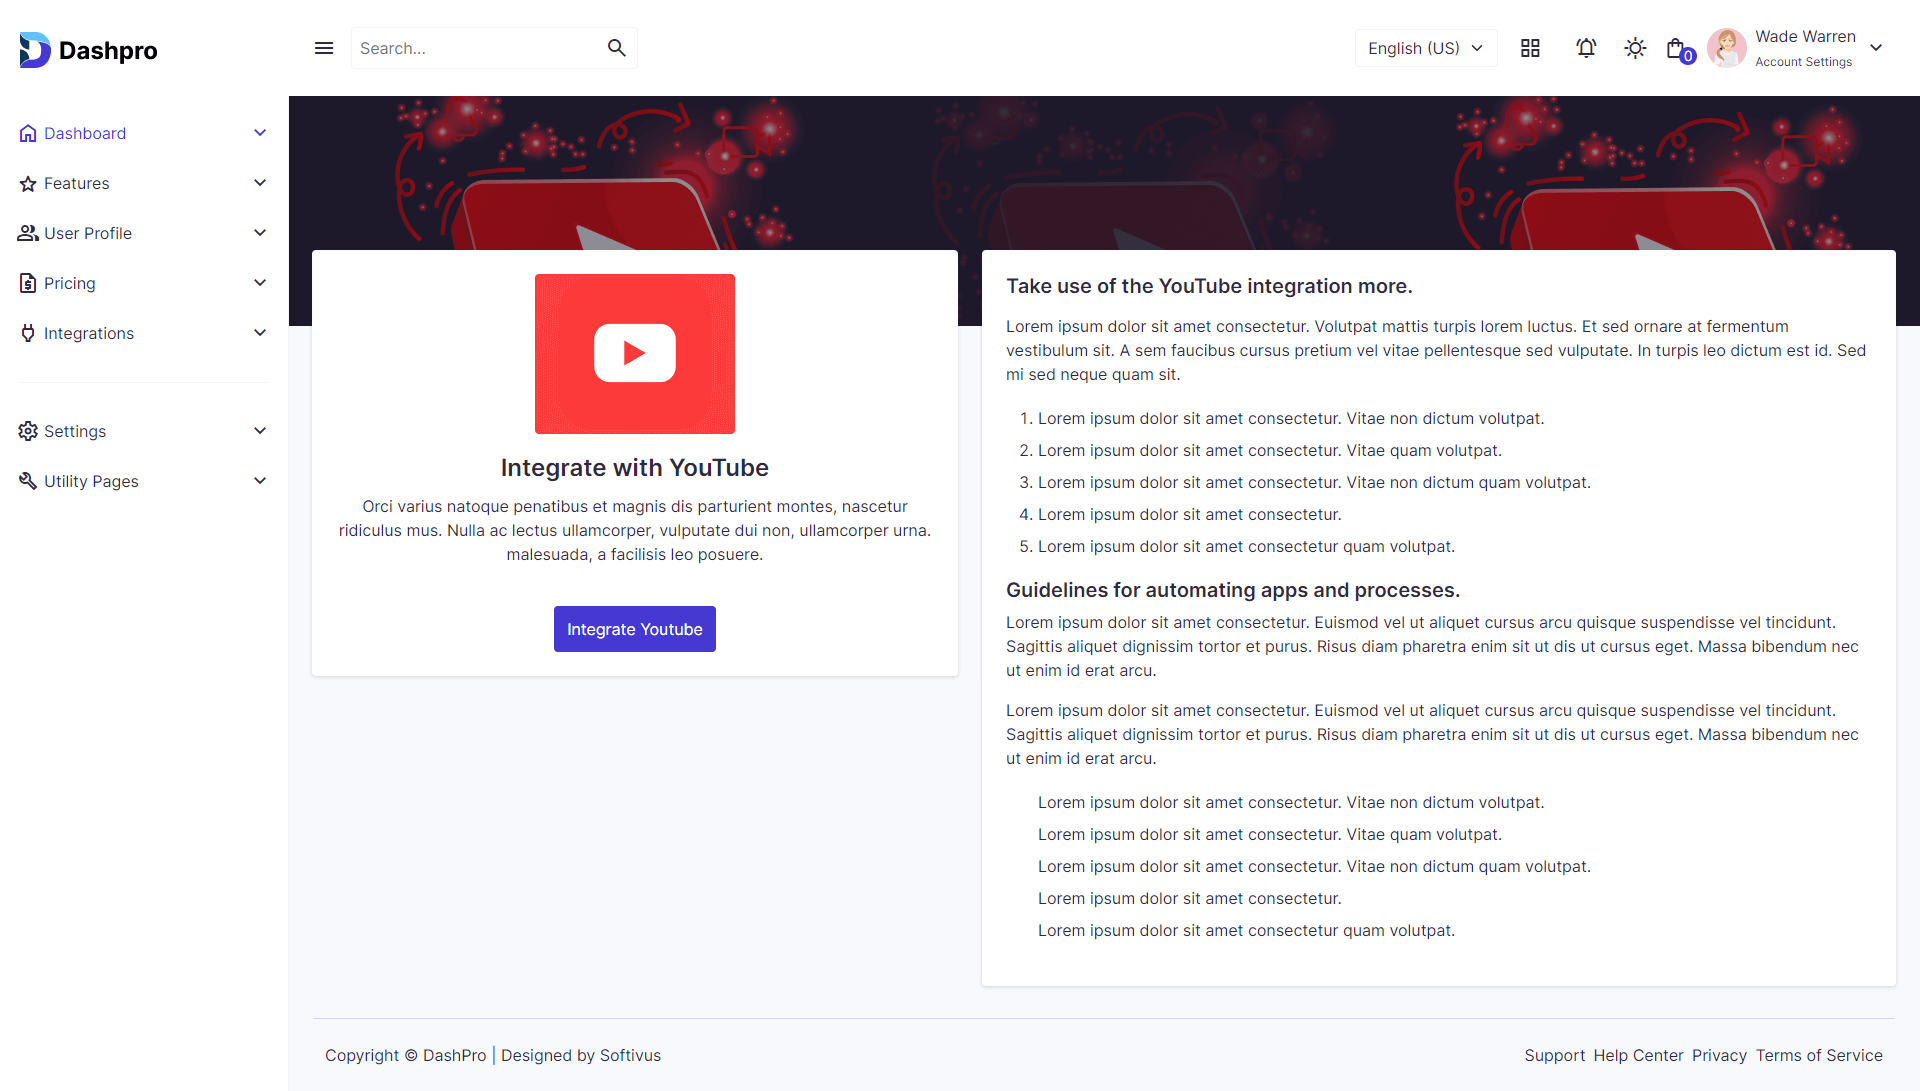This screenshot has width=1920, height=1091.
Task: Open the English (US) language dropdown
Action: (1425, 48)
